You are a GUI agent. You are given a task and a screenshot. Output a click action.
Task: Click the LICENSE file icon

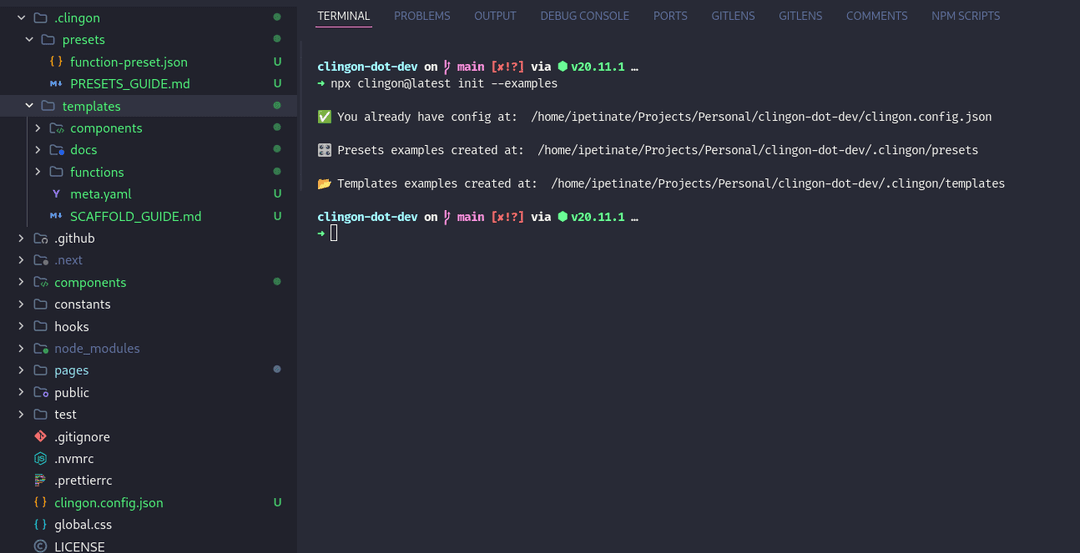coord(40,547)
